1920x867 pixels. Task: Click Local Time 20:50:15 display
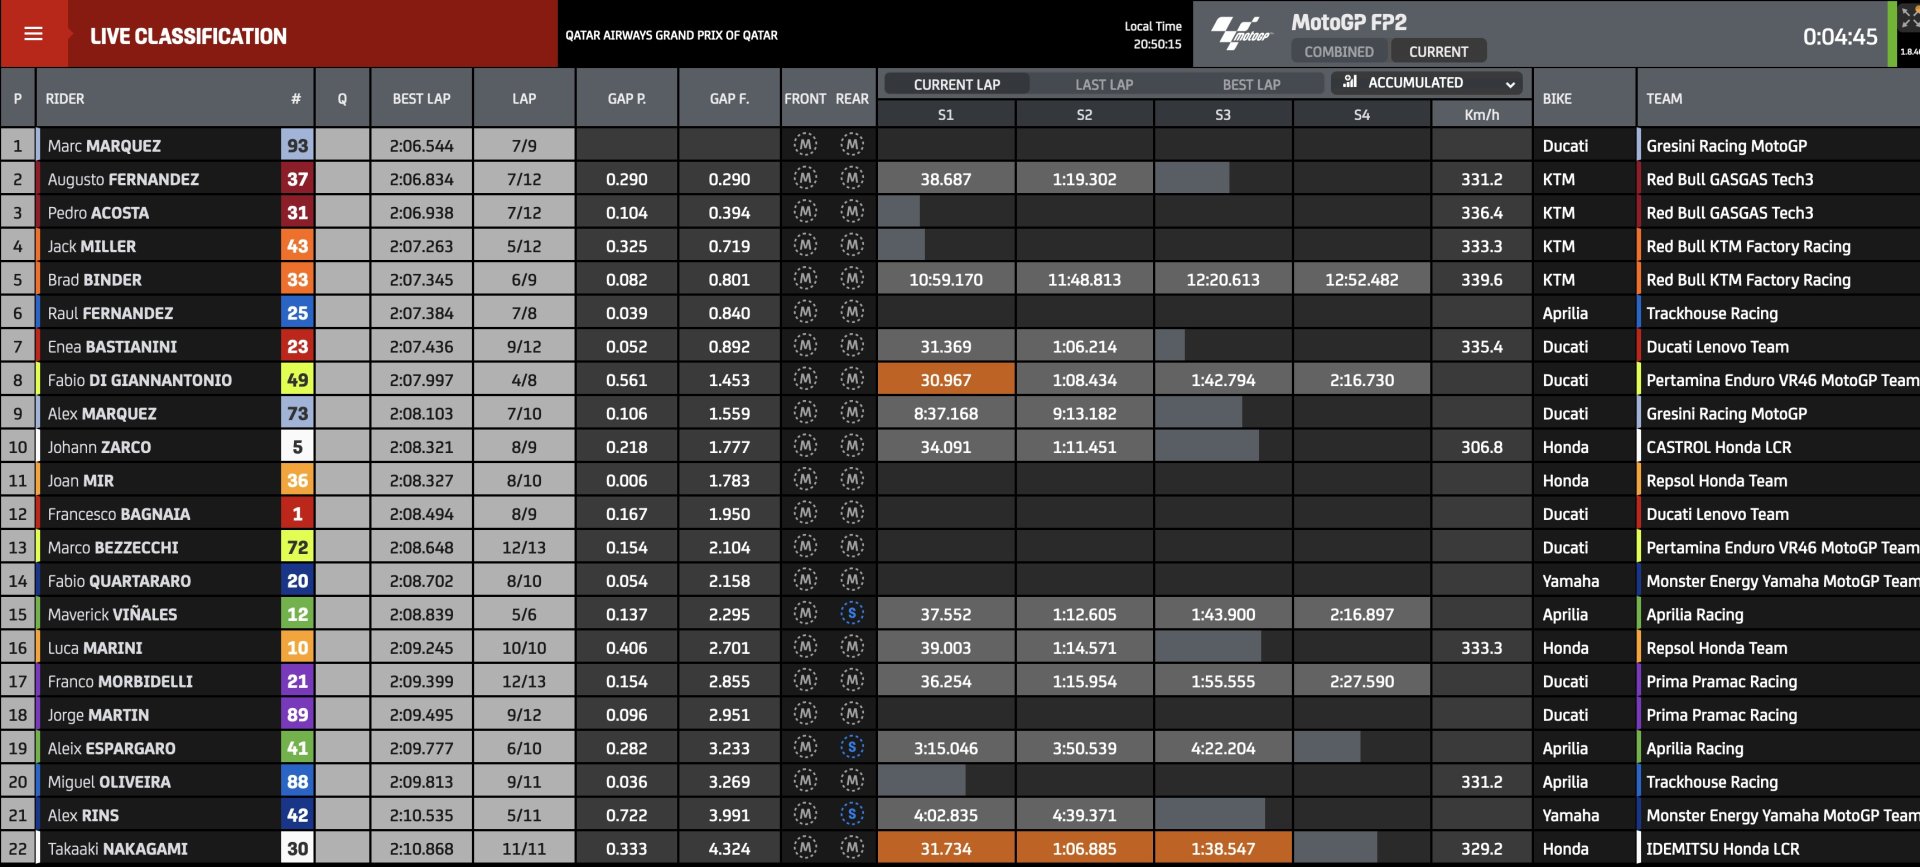1153,35
